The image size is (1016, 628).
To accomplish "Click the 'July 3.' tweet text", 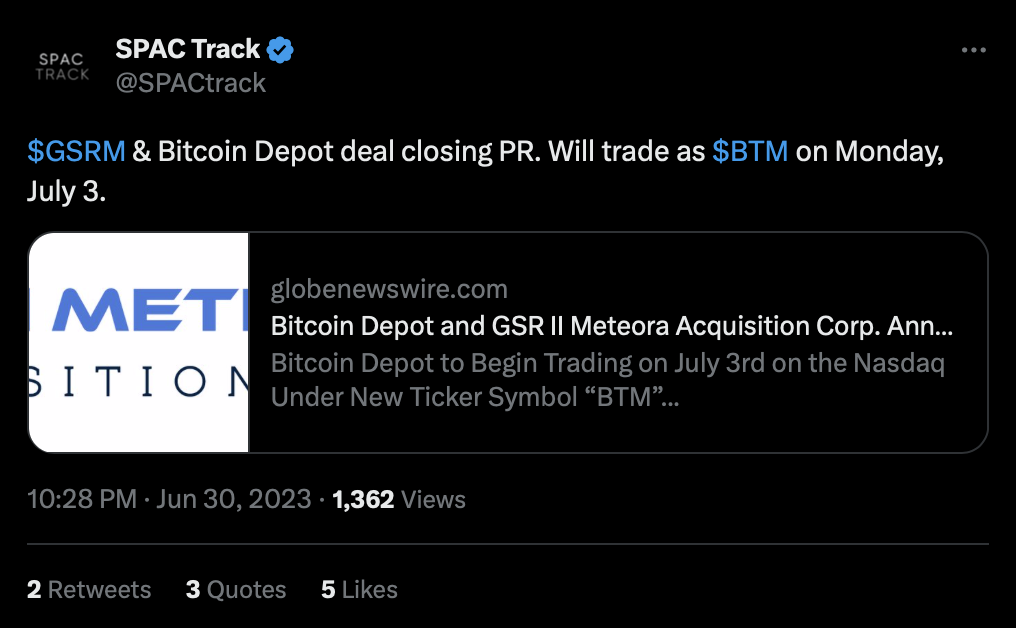I will (66, 191).
